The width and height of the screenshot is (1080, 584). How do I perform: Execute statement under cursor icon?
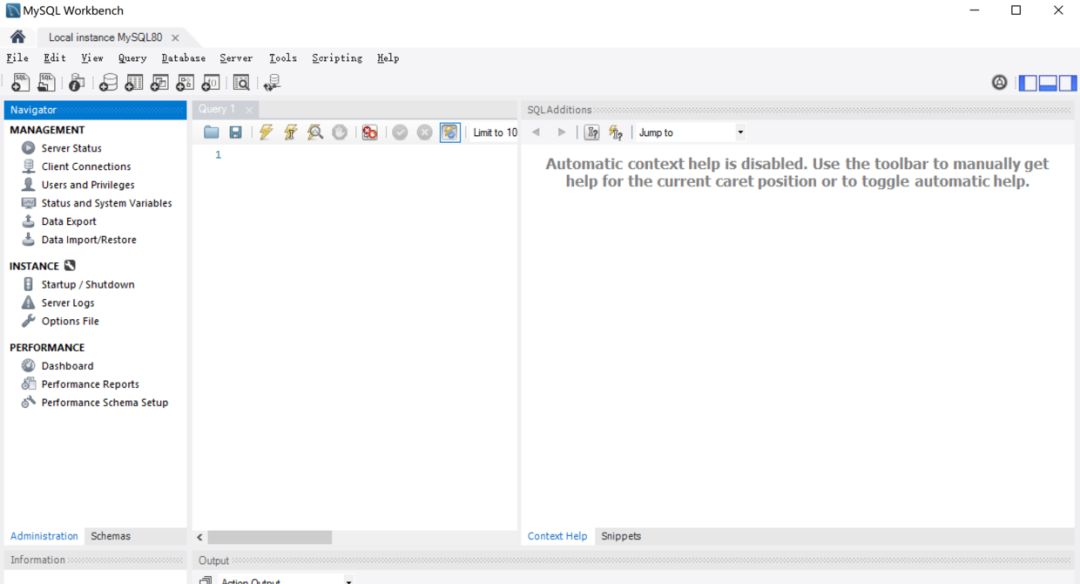[291, 132]
